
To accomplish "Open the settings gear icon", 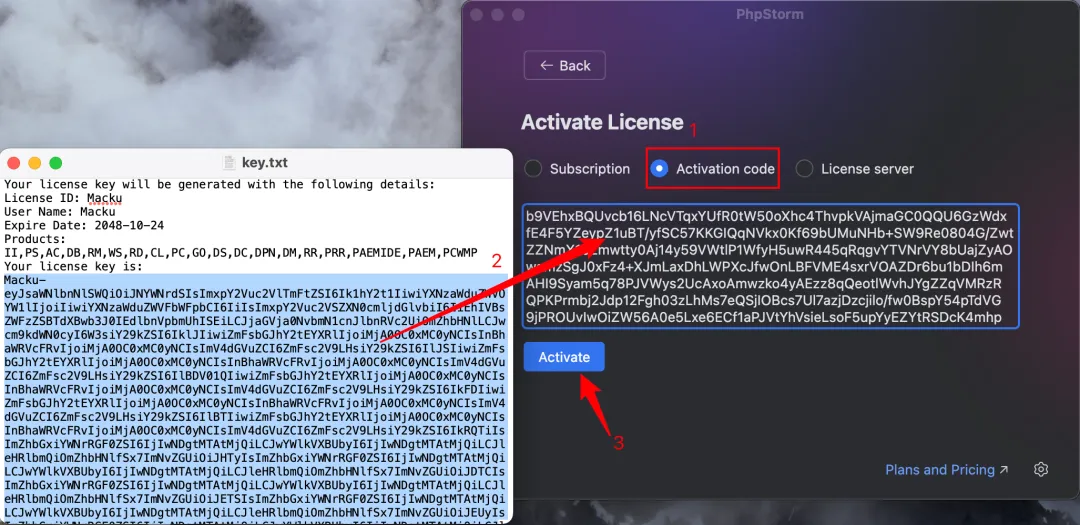I will click(x=1041, y=470).
